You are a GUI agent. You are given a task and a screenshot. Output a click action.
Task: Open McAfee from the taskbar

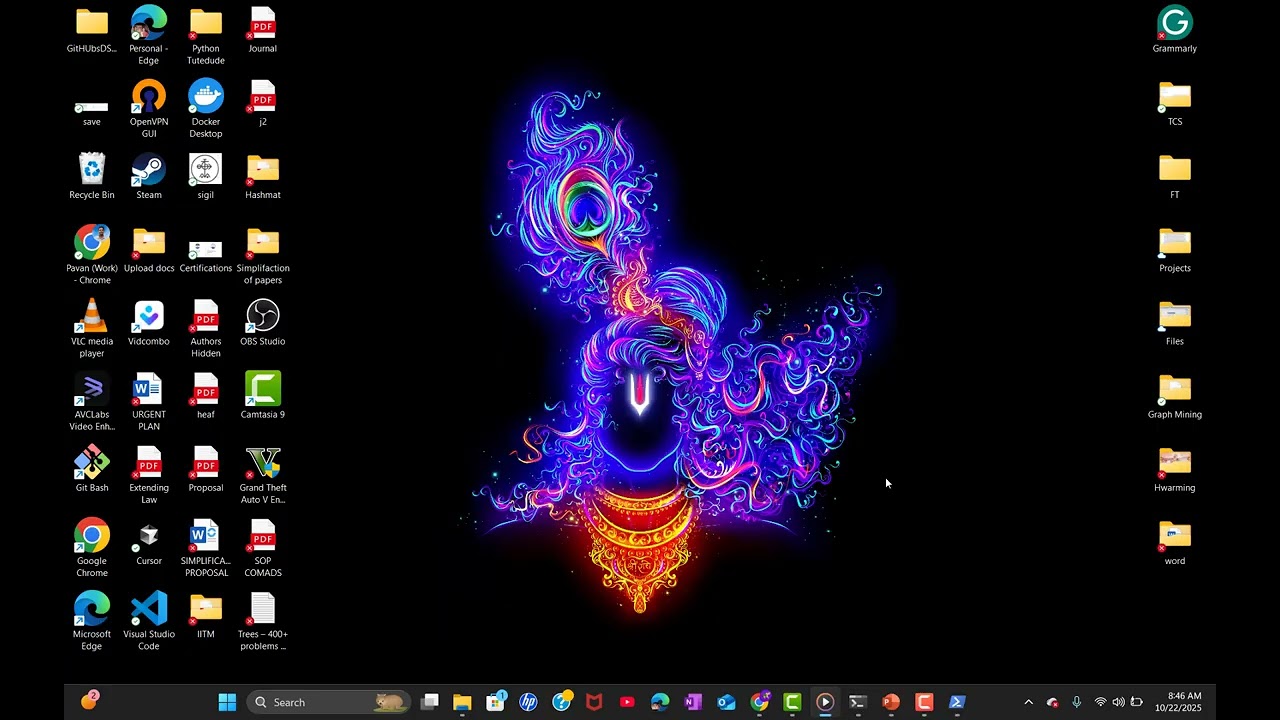click(594, 702)
